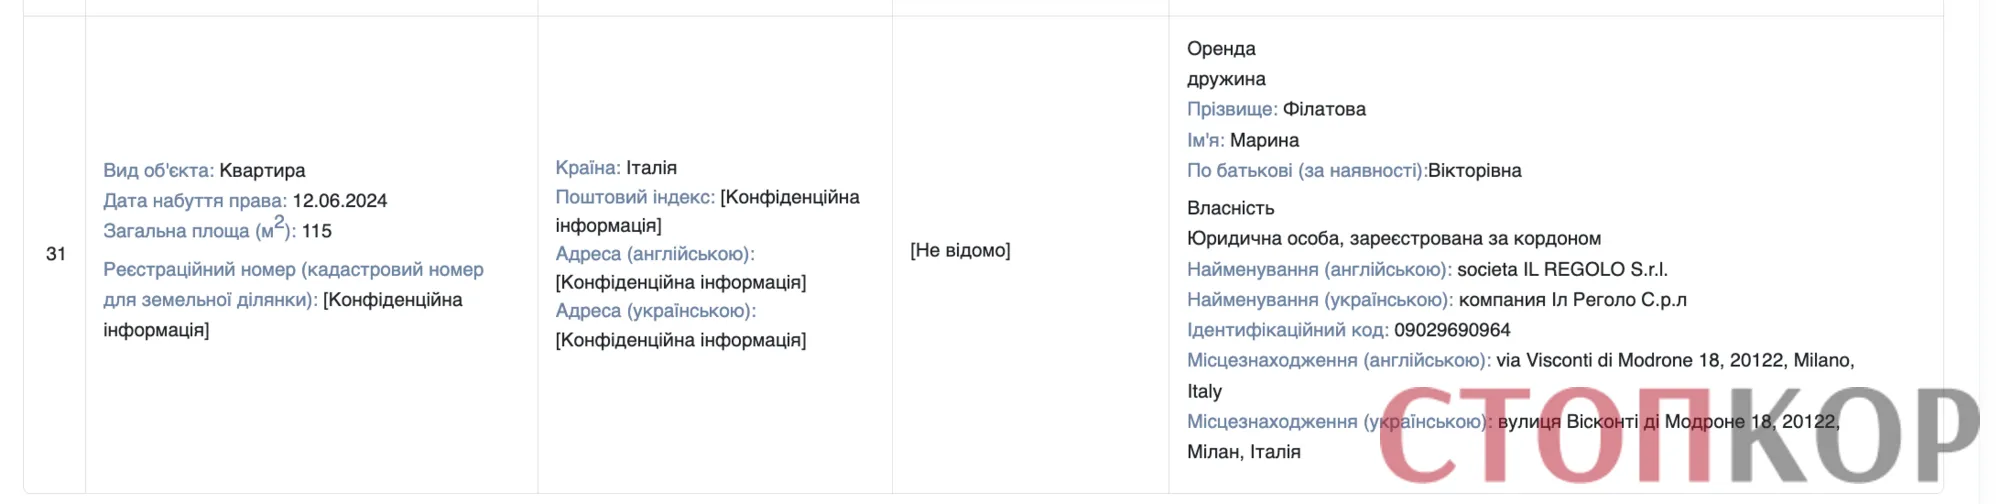Image resolution: width=2000 pixels, height=504 pixels.
Task: Click the "Власність" heading
Action: (x=1231, y=208)
